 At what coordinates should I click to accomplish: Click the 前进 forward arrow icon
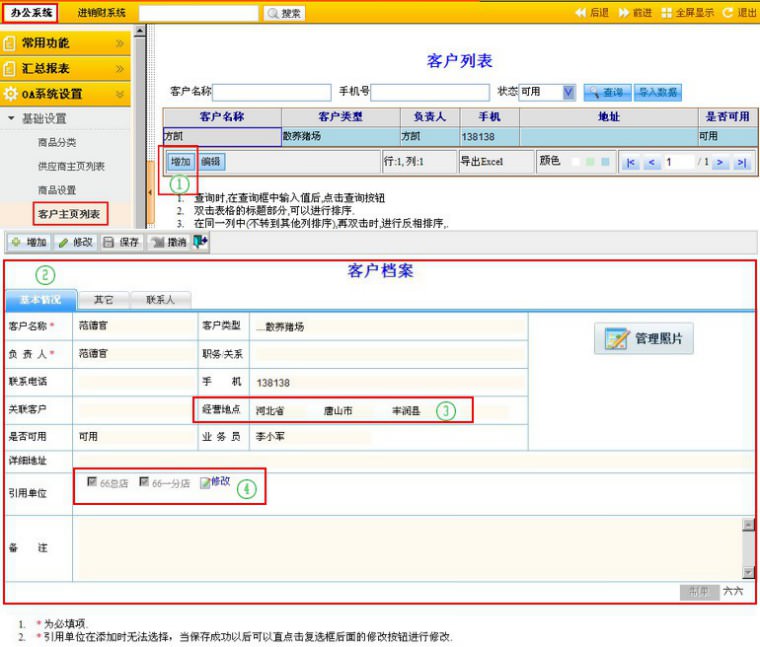[624, 13]
